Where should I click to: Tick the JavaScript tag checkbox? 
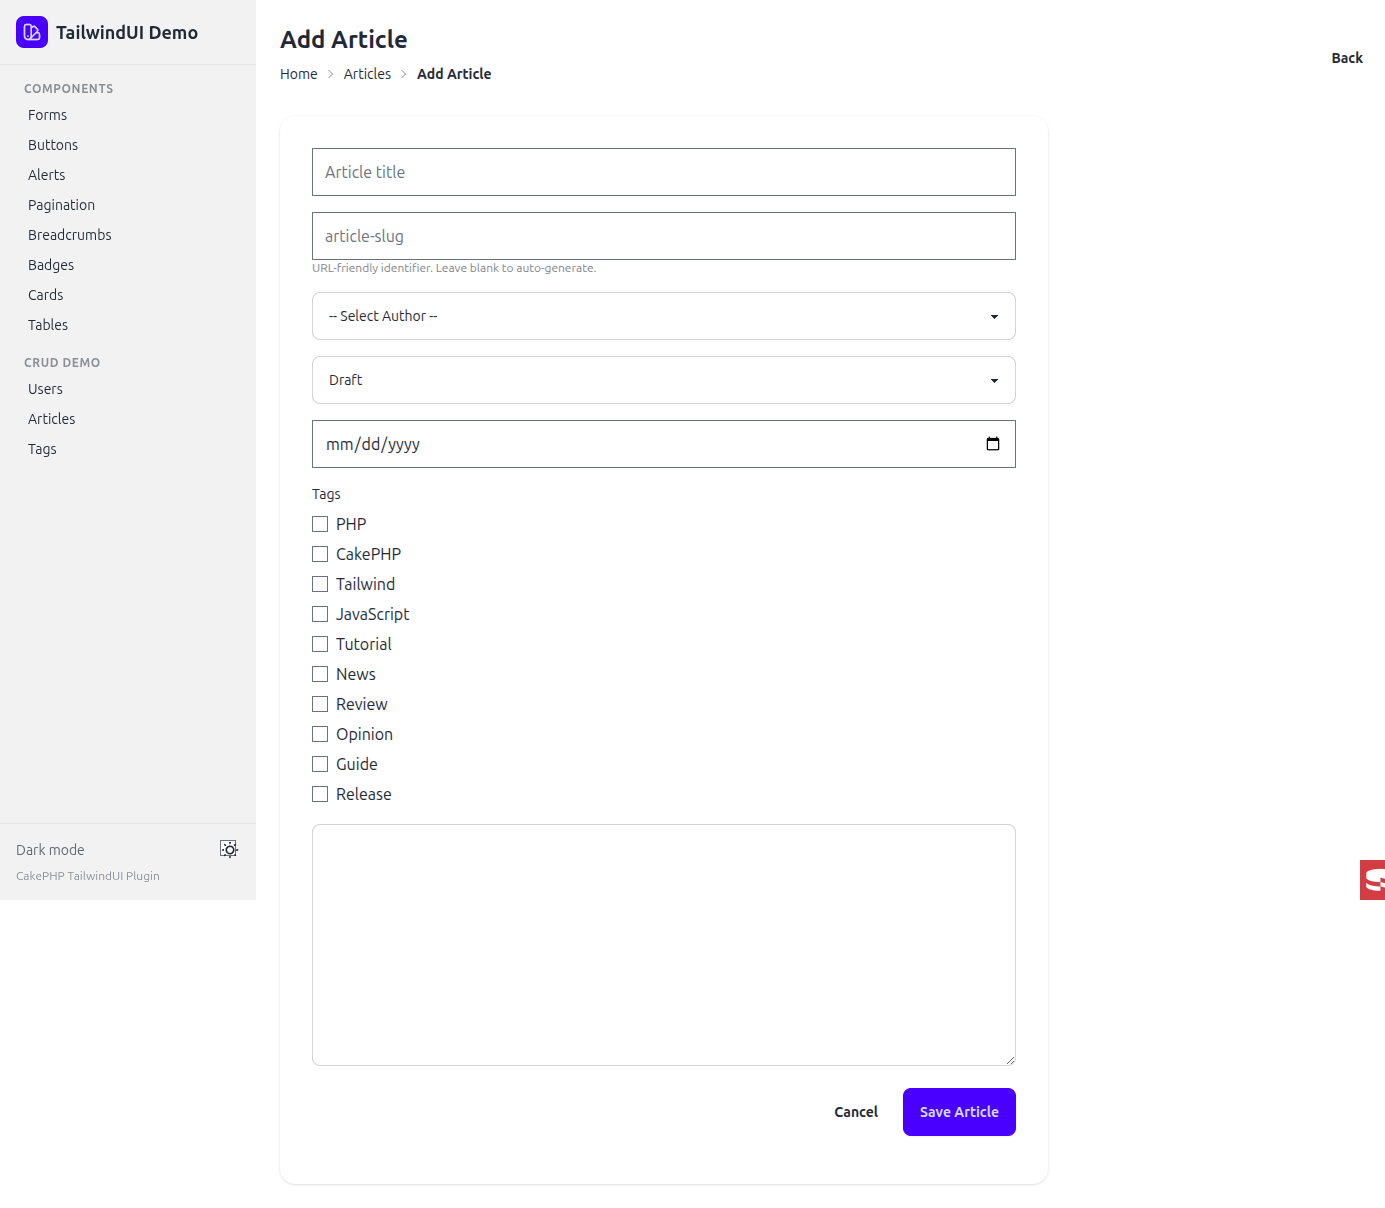pyautogui.click(x=320, y=614)
